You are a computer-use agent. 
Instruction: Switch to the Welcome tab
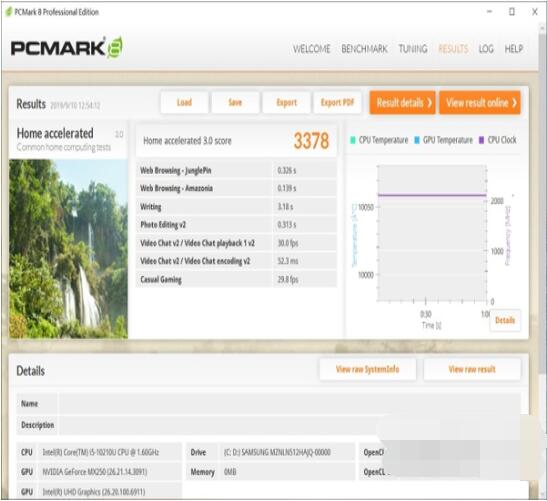click(x=312, y=49)
